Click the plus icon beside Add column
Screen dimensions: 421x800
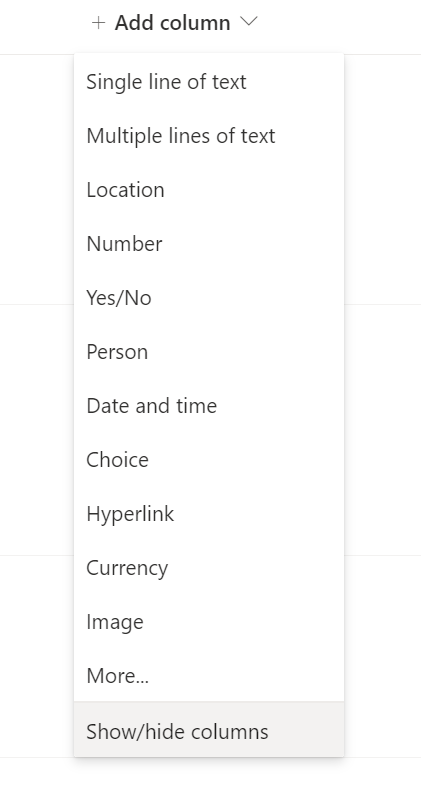pos(98,22)
